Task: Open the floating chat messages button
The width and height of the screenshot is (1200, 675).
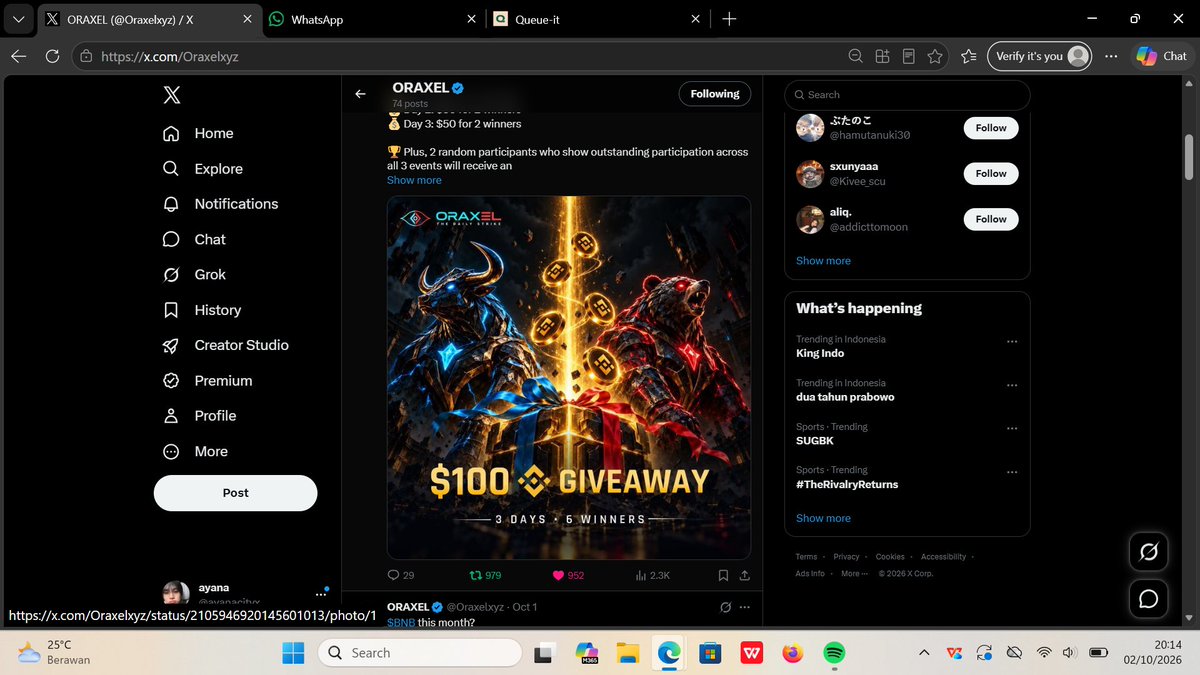Action: point(1148,598)
